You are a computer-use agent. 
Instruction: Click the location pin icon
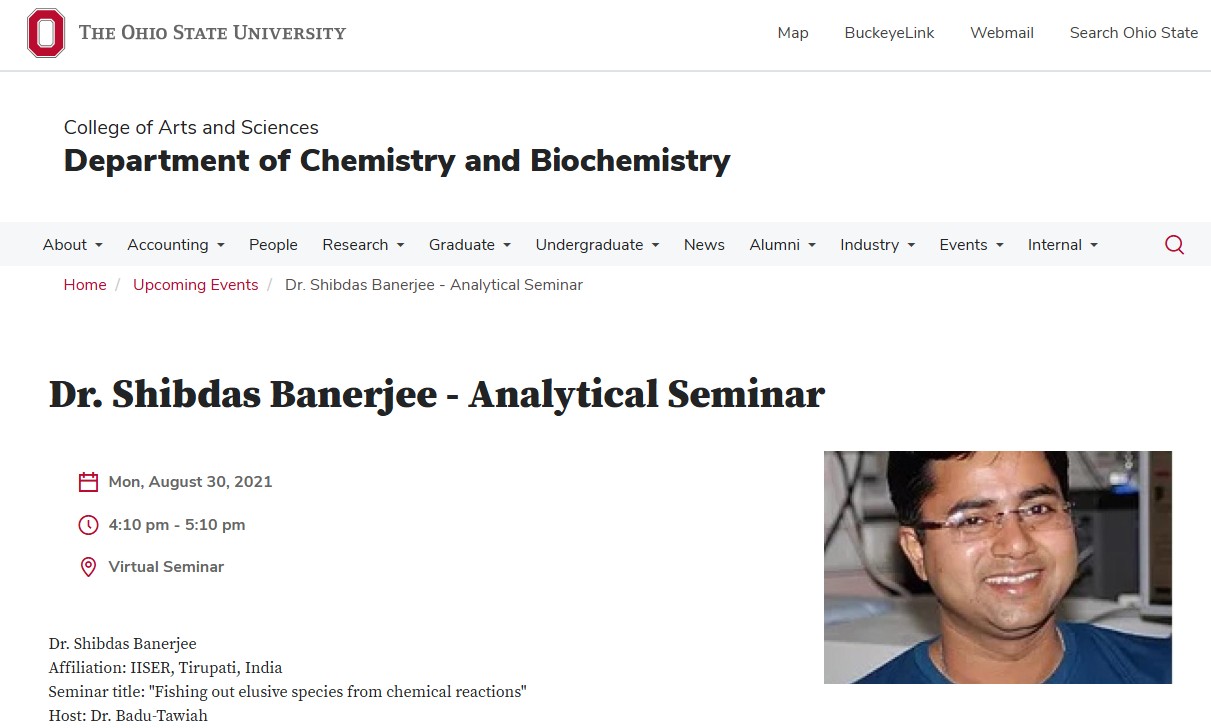tap(88, 567)
